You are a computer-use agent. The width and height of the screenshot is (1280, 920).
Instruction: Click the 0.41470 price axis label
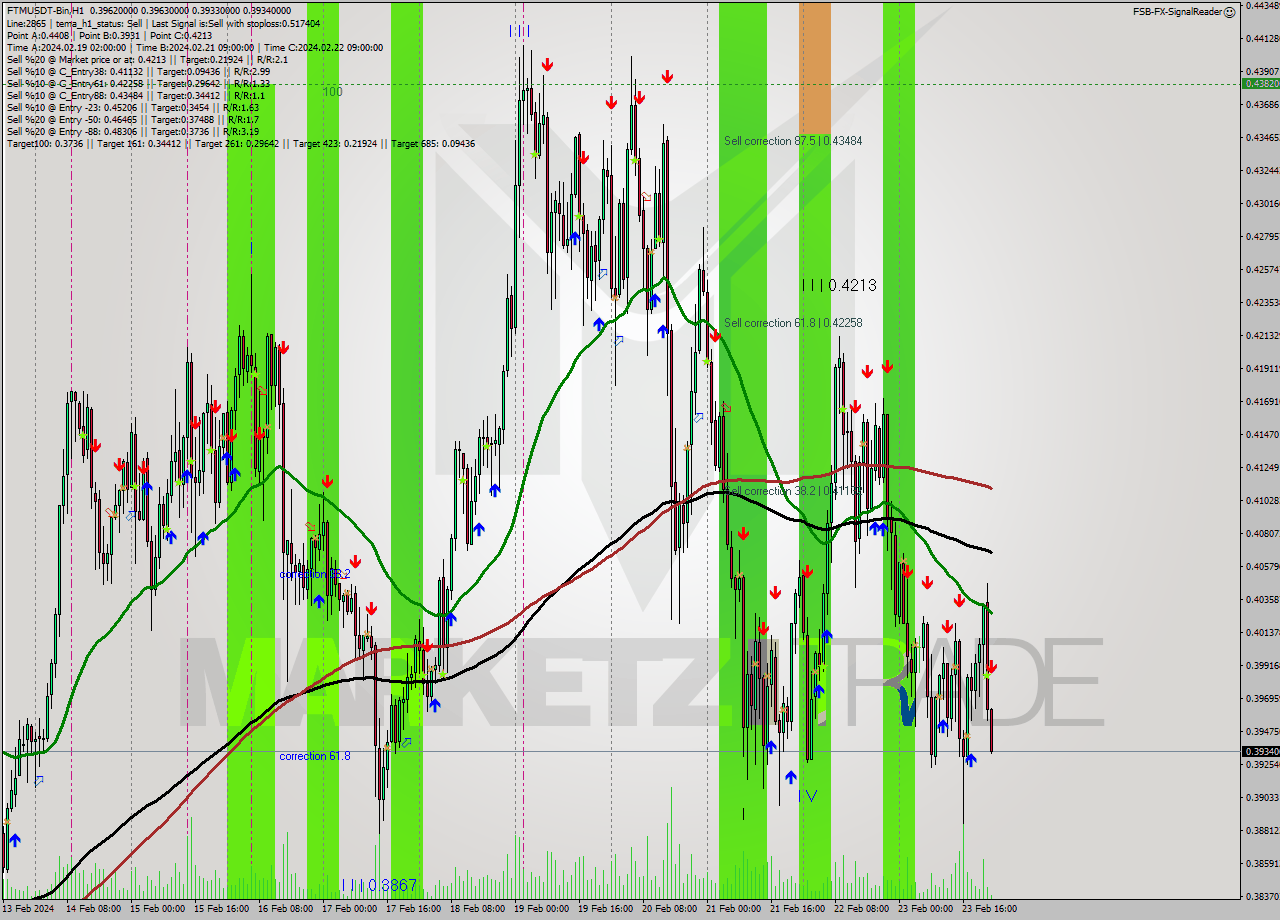click(1262, 435)
